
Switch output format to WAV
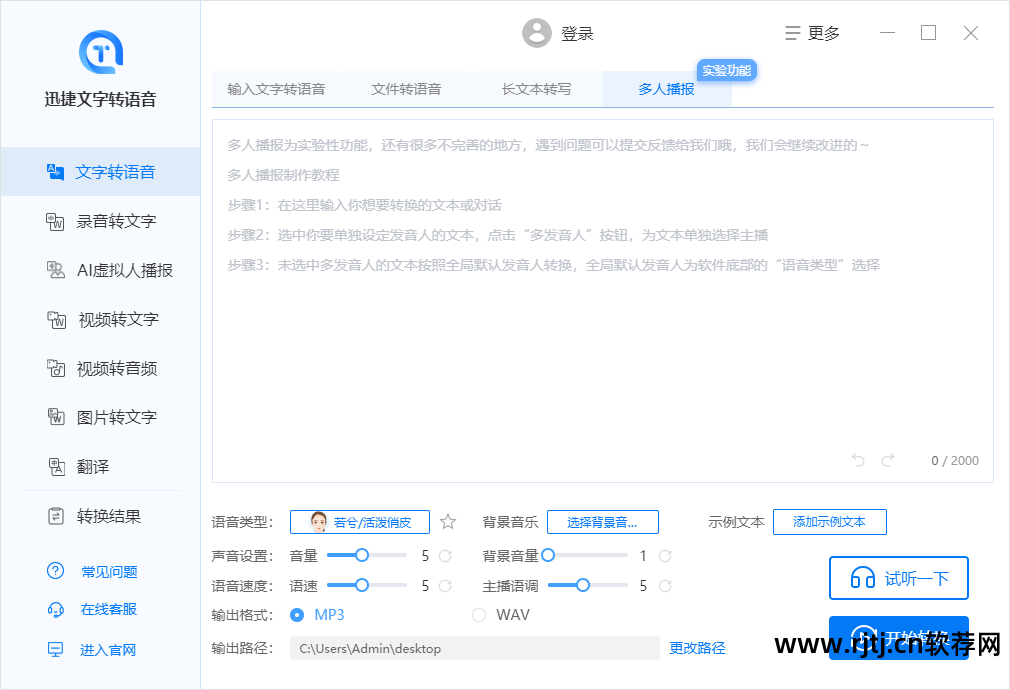pyautogui.click(x=479, y=614)
